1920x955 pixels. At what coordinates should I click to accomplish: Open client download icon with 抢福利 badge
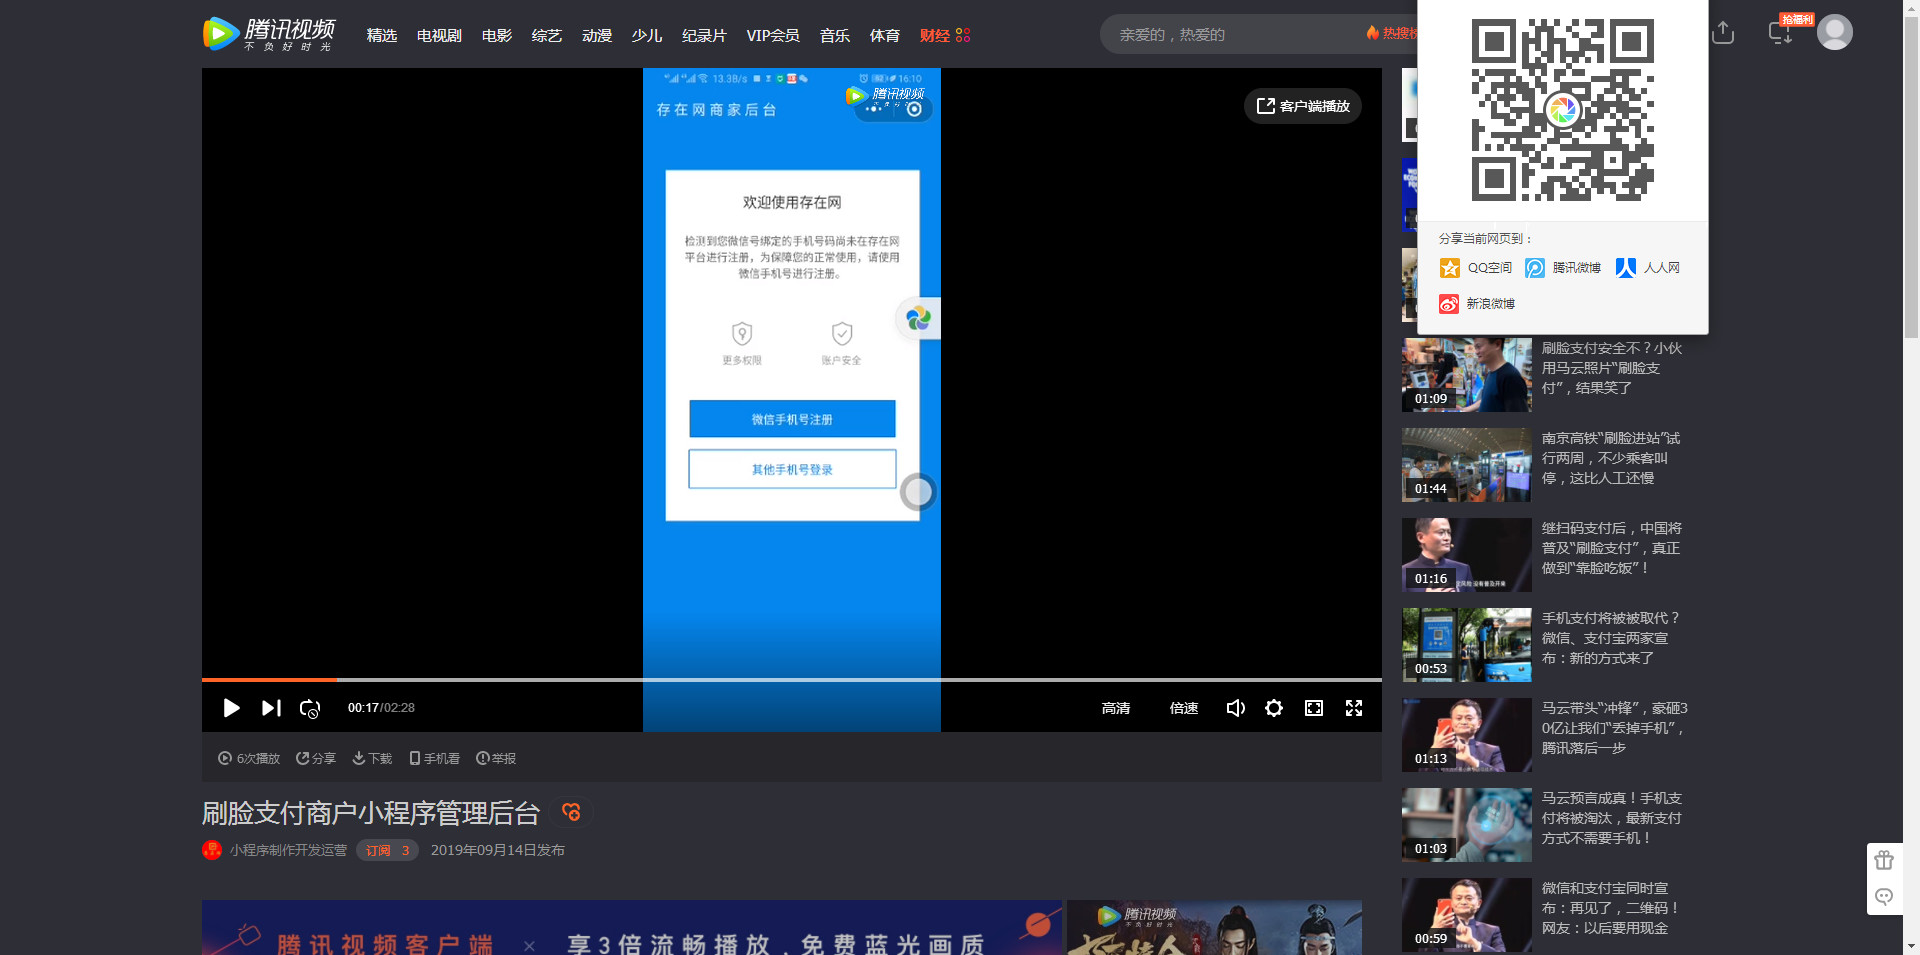pos(1781,32)
